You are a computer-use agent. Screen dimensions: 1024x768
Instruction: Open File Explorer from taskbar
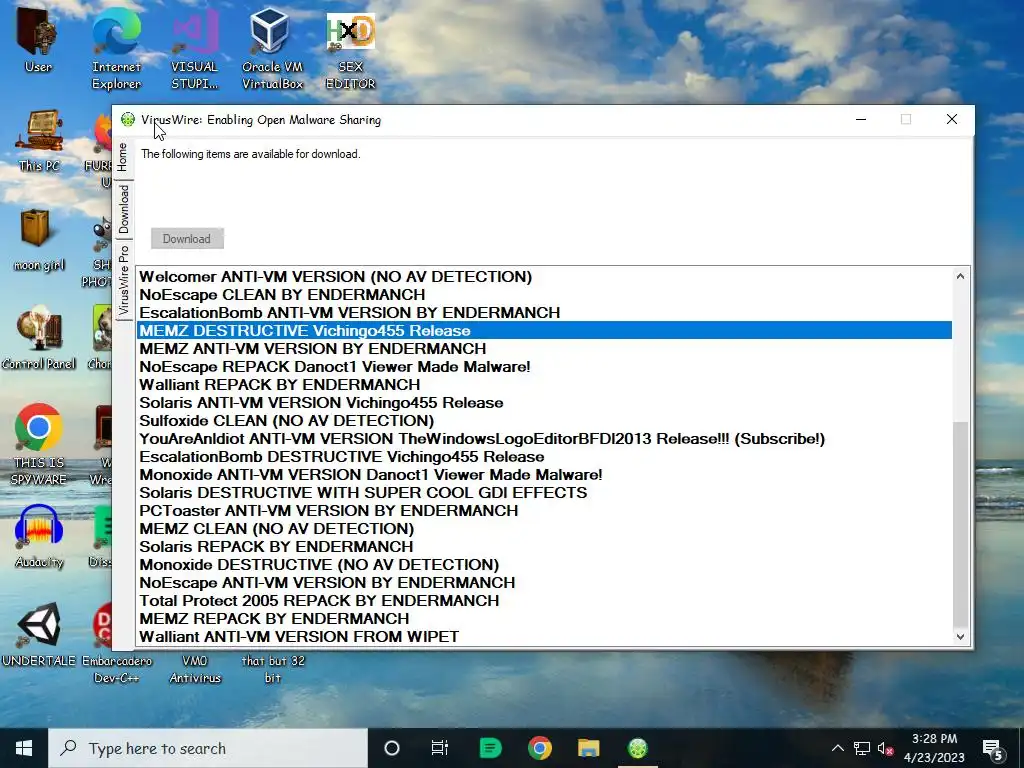click(588, 748)
